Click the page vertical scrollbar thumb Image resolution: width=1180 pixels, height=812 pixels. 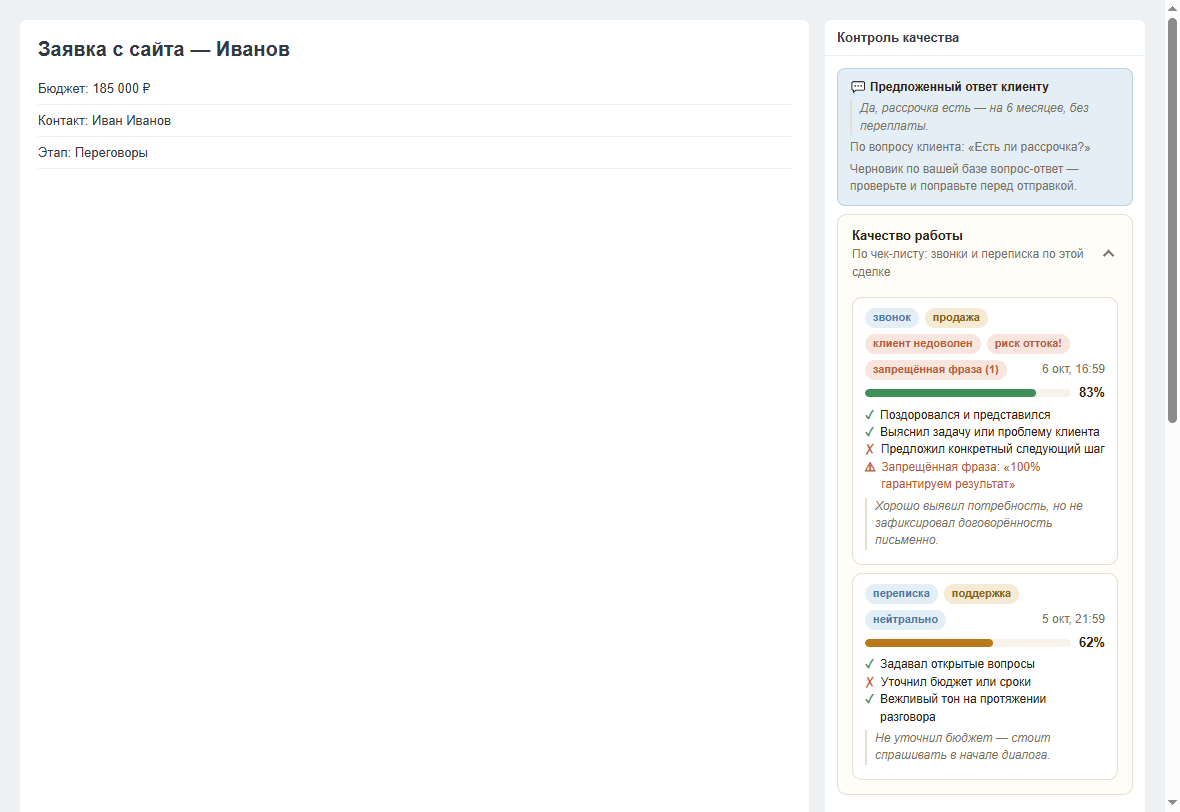pyautogui.click(x=1172, y=220)
